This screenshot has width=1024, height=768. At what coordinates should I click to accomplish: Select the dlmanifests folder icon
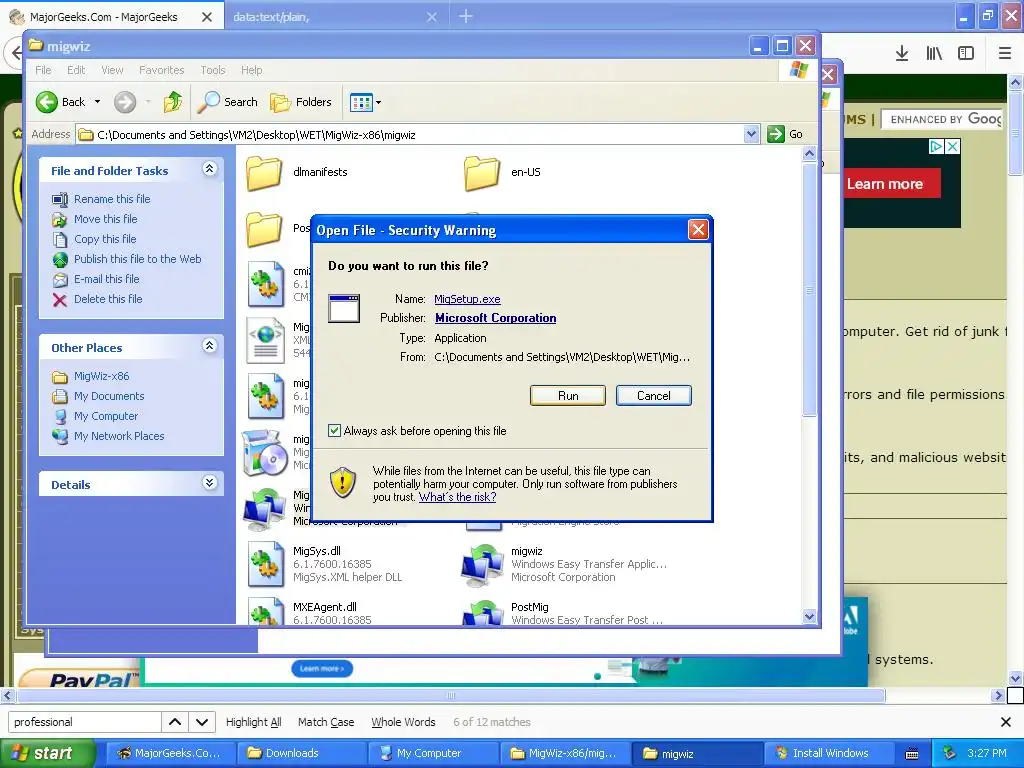pyautogui.click(x=264, y=173)
